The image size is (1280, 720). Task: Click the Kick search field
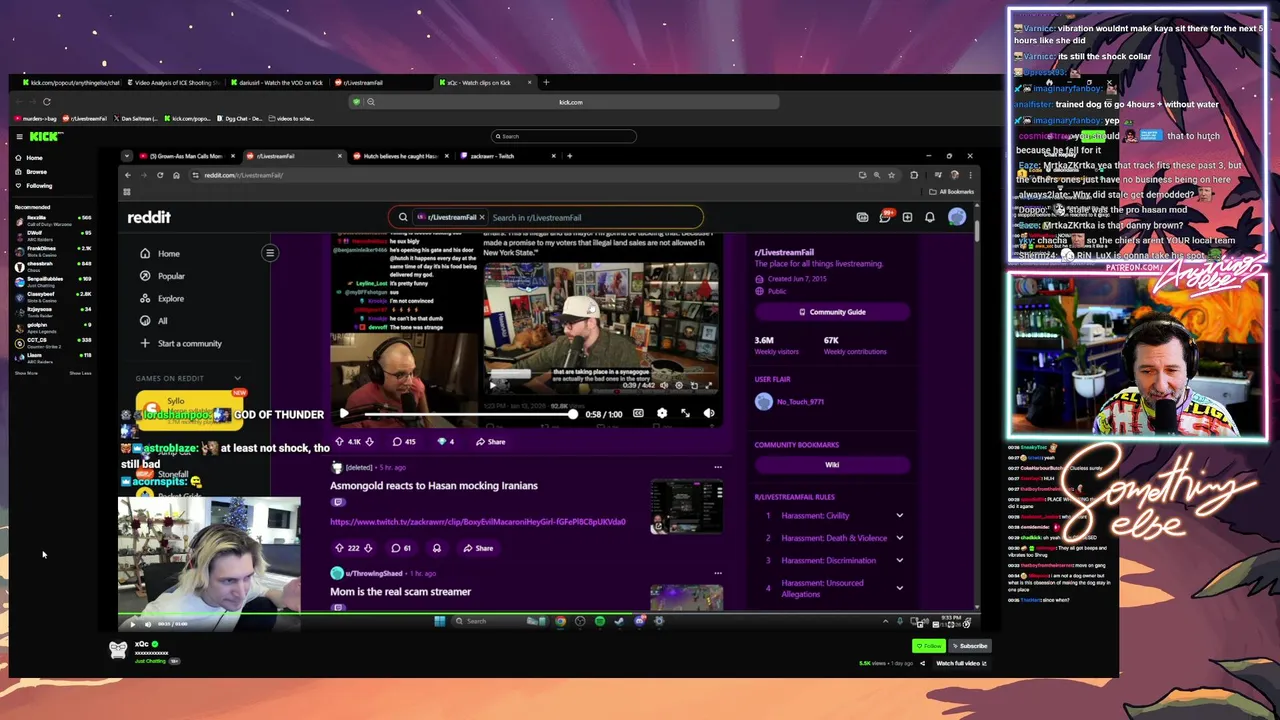pyautogui.click(x=564, y=136)
